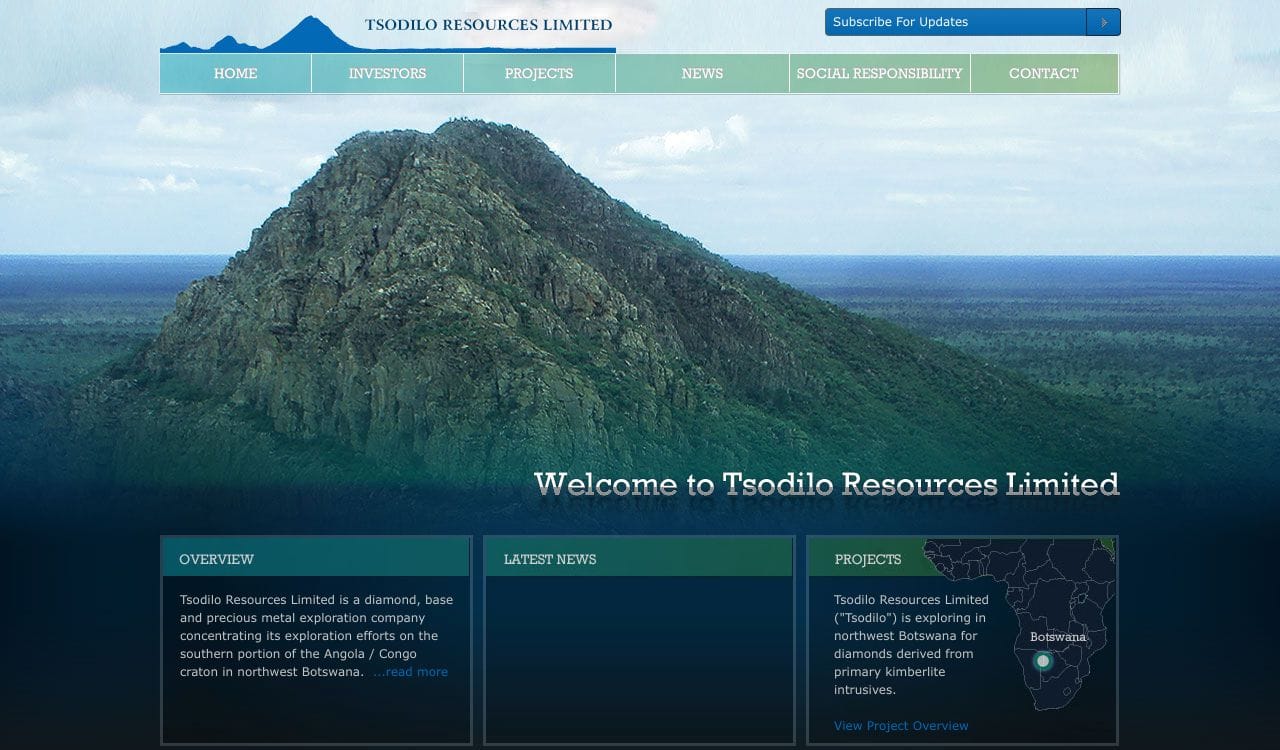Open the PROJECTS item in navigation bar
The width and height of the screenshot is (1280, 750).
[x=539, y=74]
